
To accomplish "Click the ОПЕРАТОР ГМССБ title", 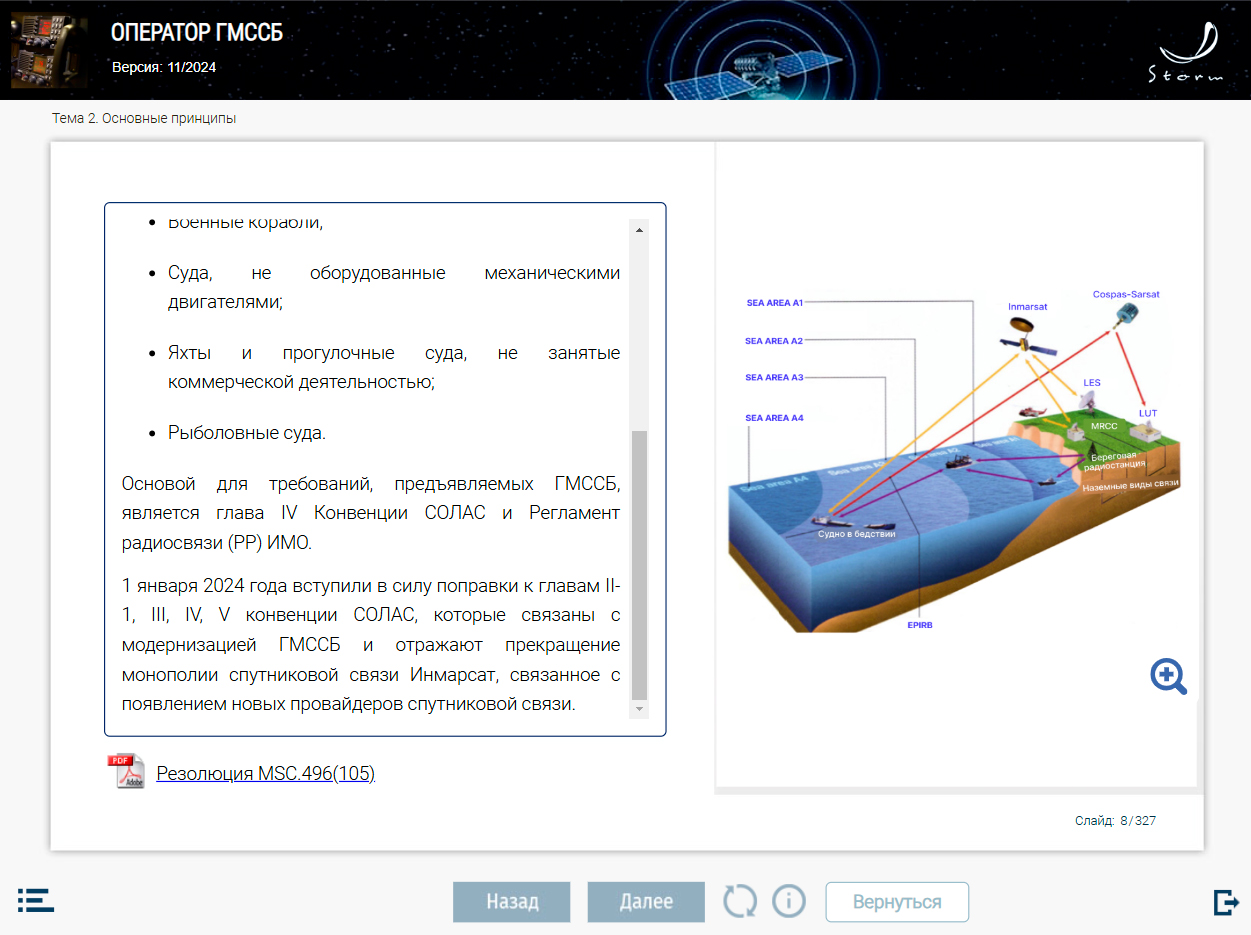I will [197, 33].
